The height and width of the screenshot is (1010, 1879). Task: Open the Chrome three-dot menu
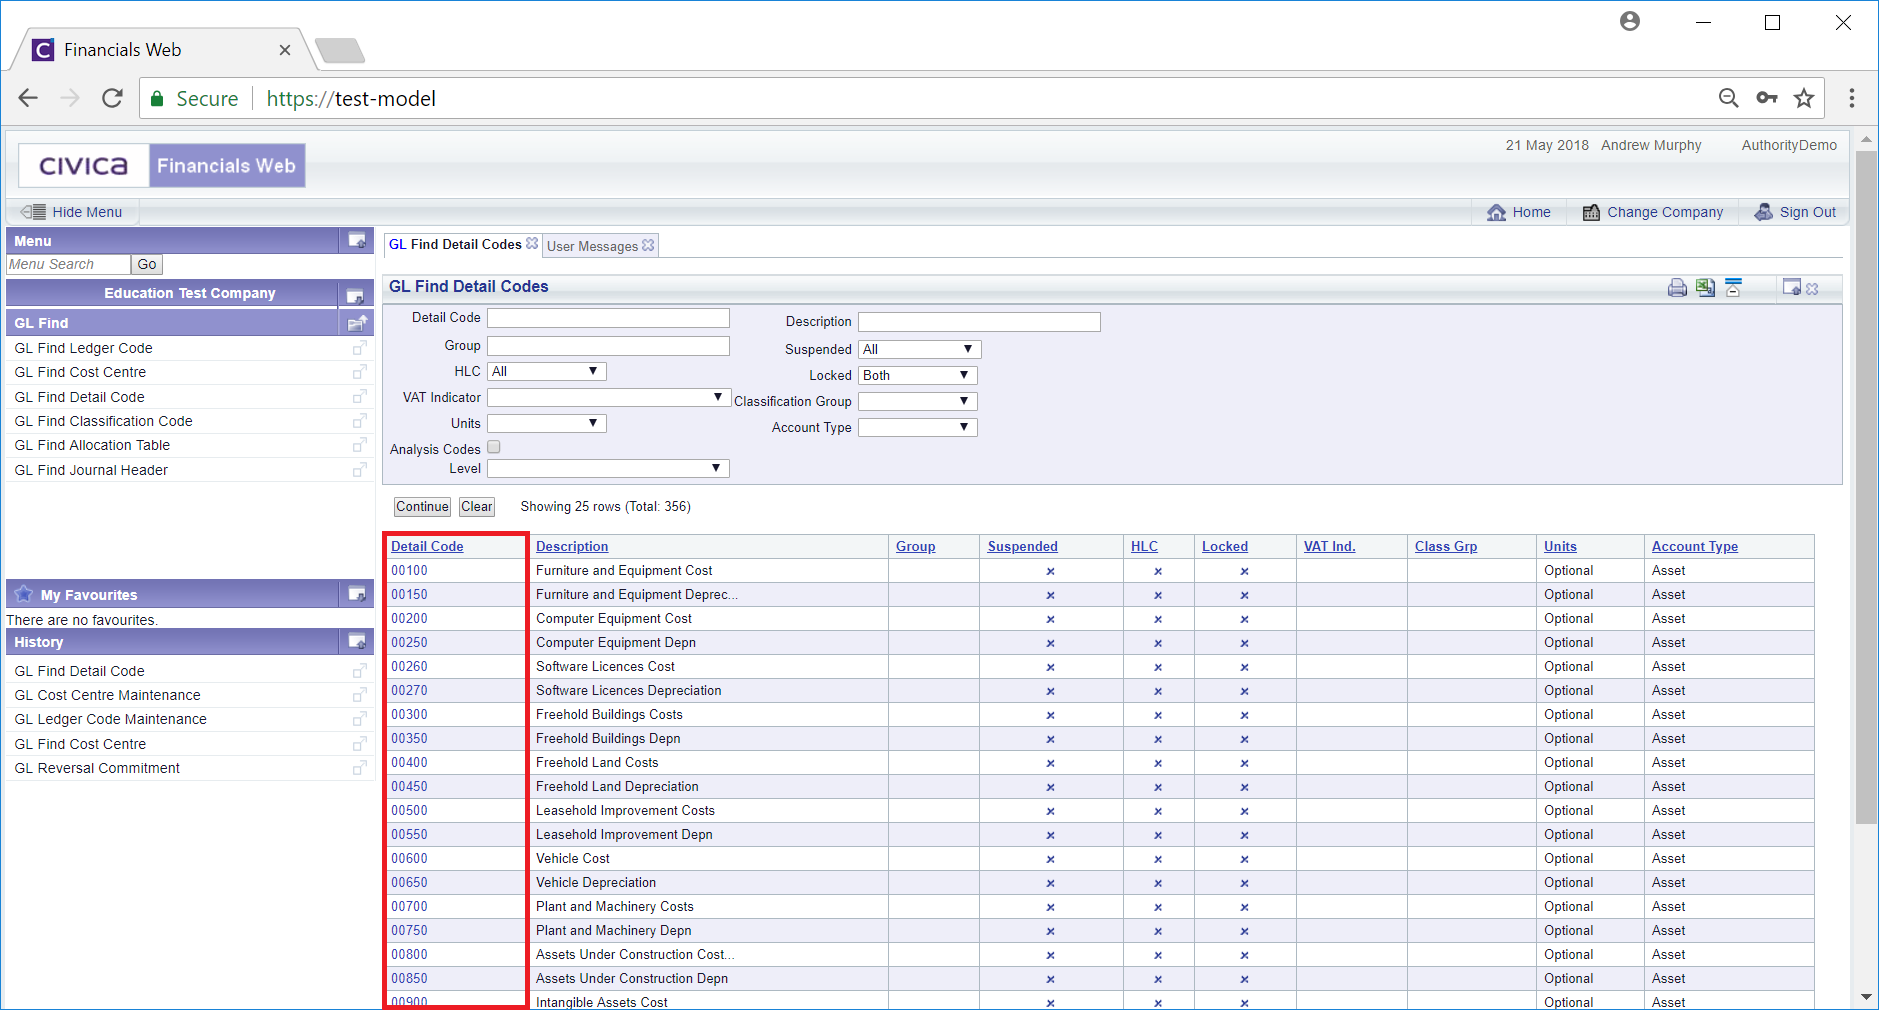[1852, 98]
